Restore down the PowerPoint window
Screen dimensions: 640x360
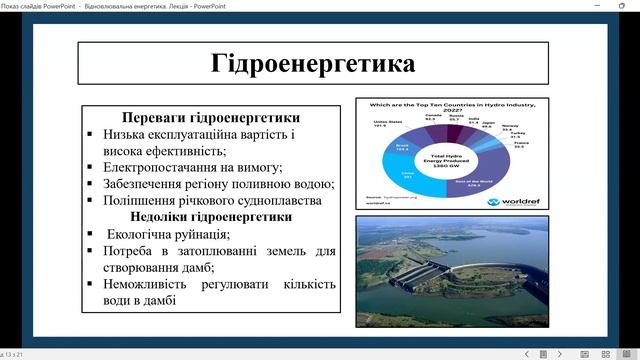[x=622, y=6]
